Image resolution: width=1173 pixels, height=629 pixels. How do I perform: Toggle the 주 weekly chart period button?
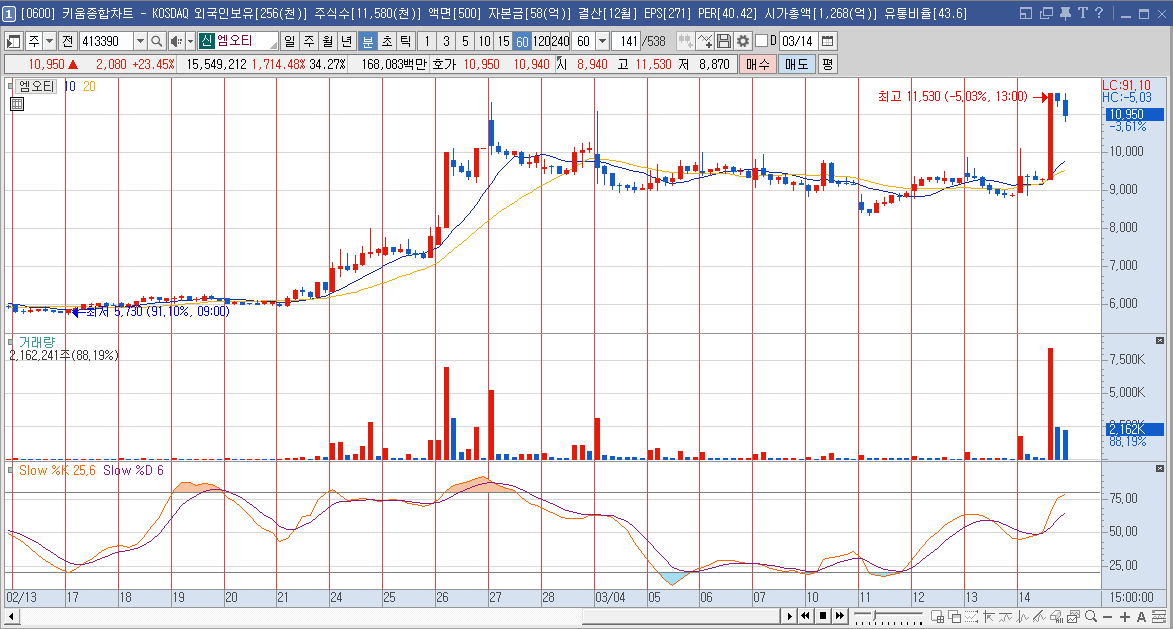309,41
